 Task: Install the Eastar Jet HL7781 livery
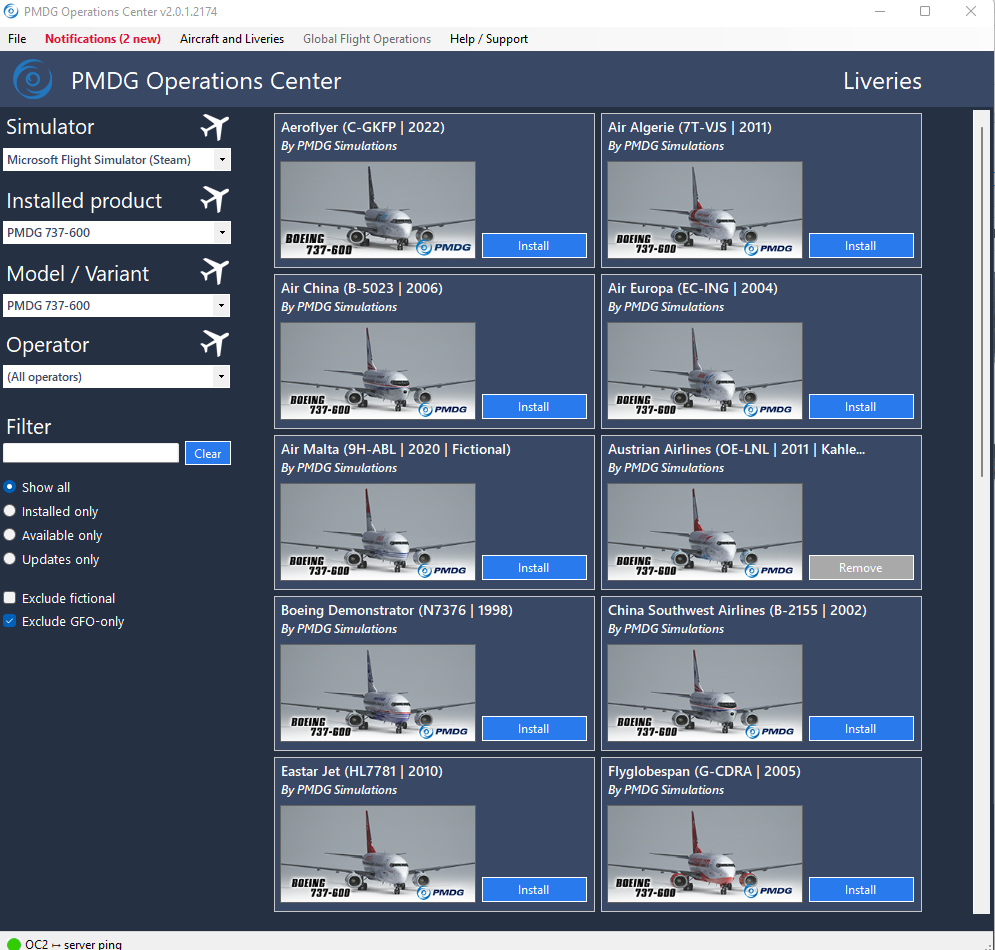(534, 890)
